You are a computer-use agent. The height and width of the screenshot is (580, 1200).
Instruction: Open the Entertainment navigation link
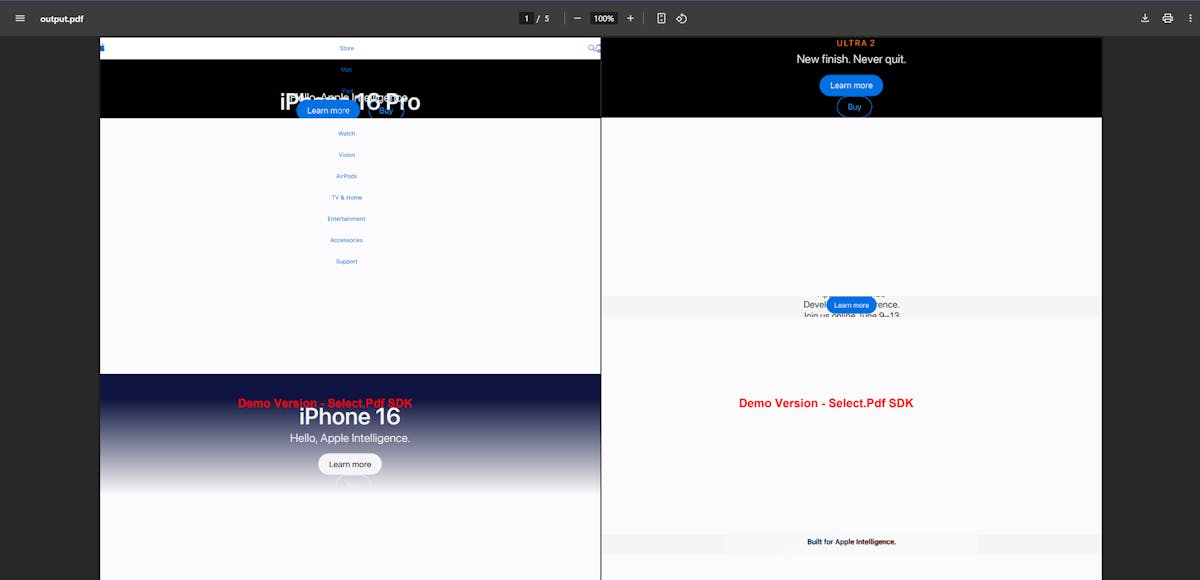(346, 218)
